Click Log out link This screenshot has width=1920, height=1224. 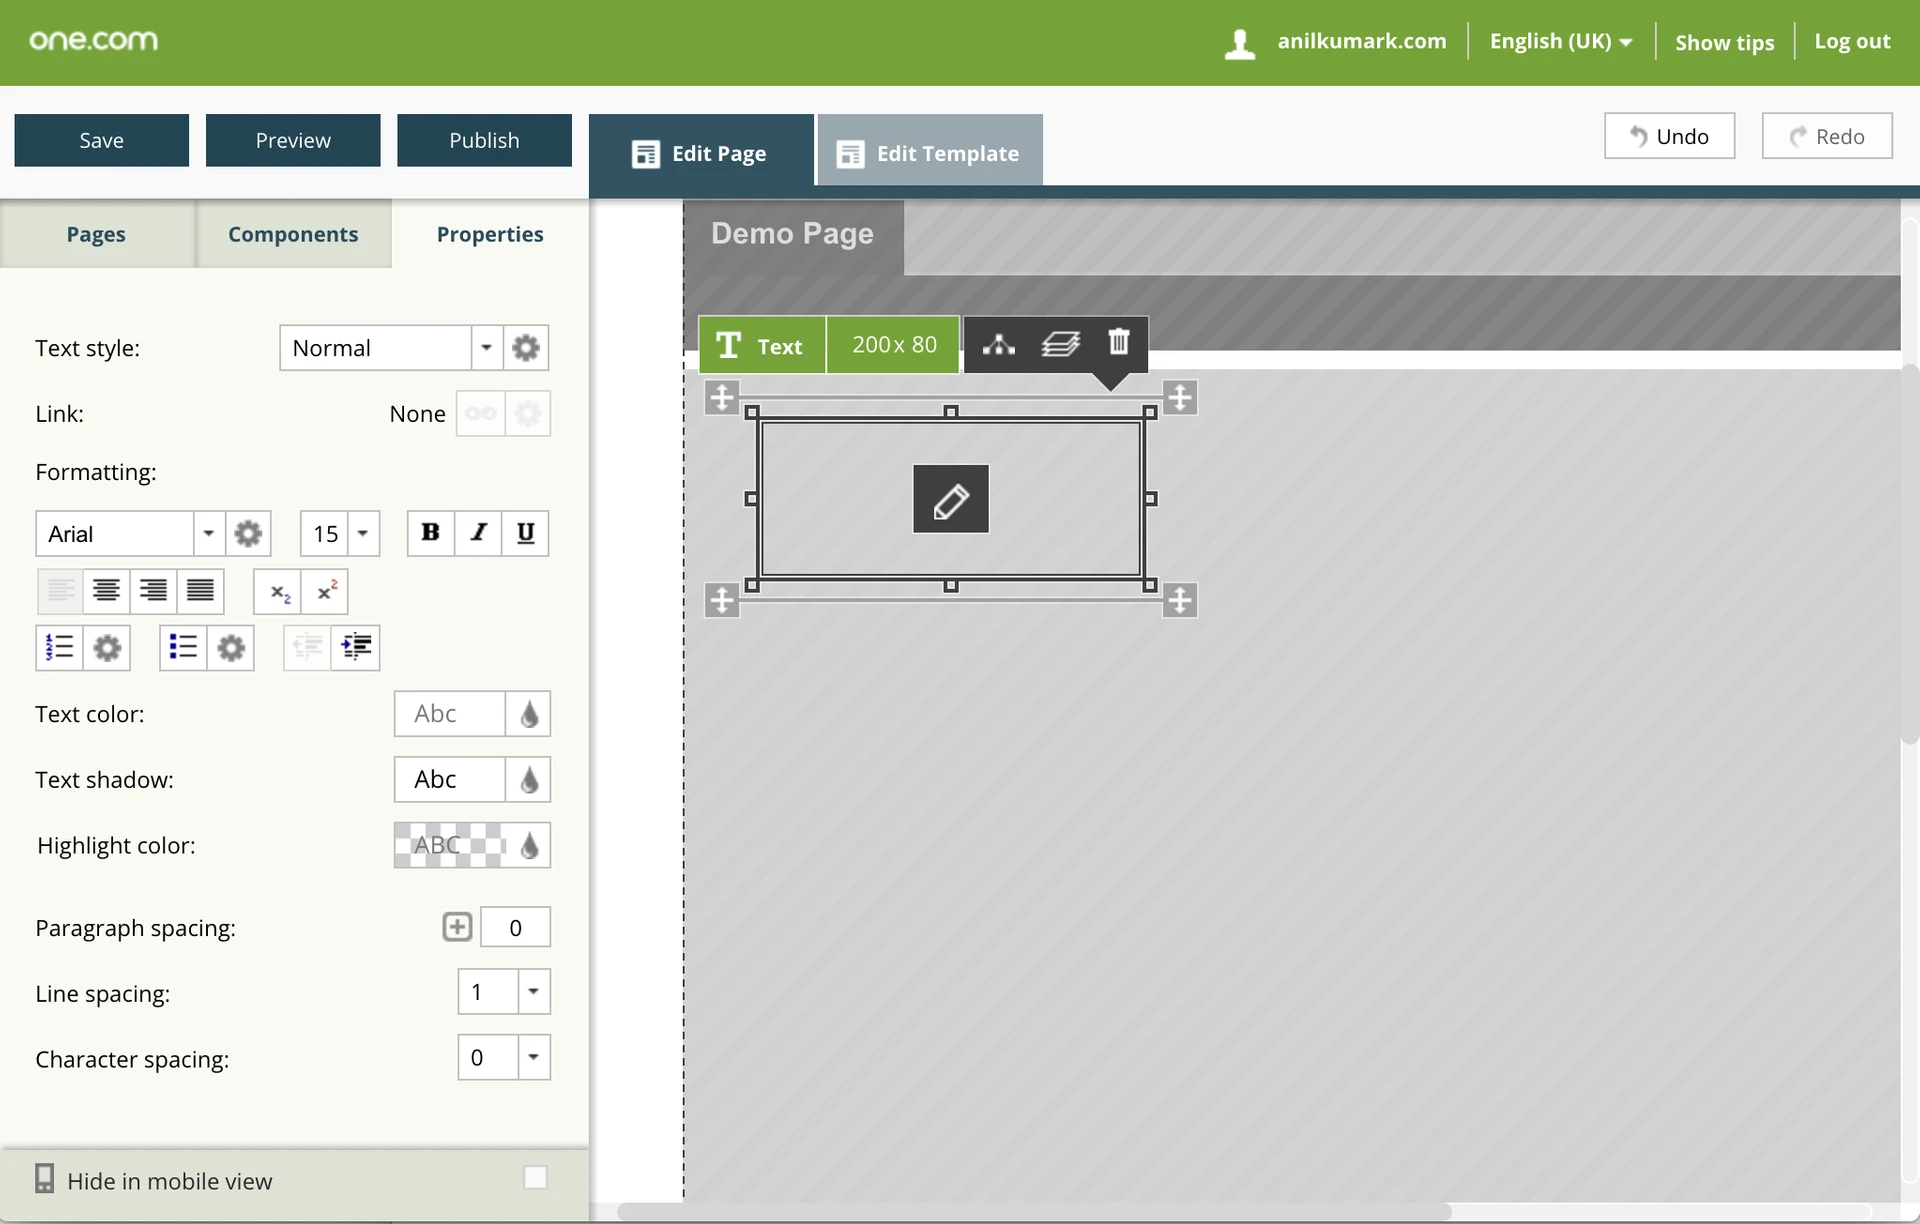[1852, 41]
